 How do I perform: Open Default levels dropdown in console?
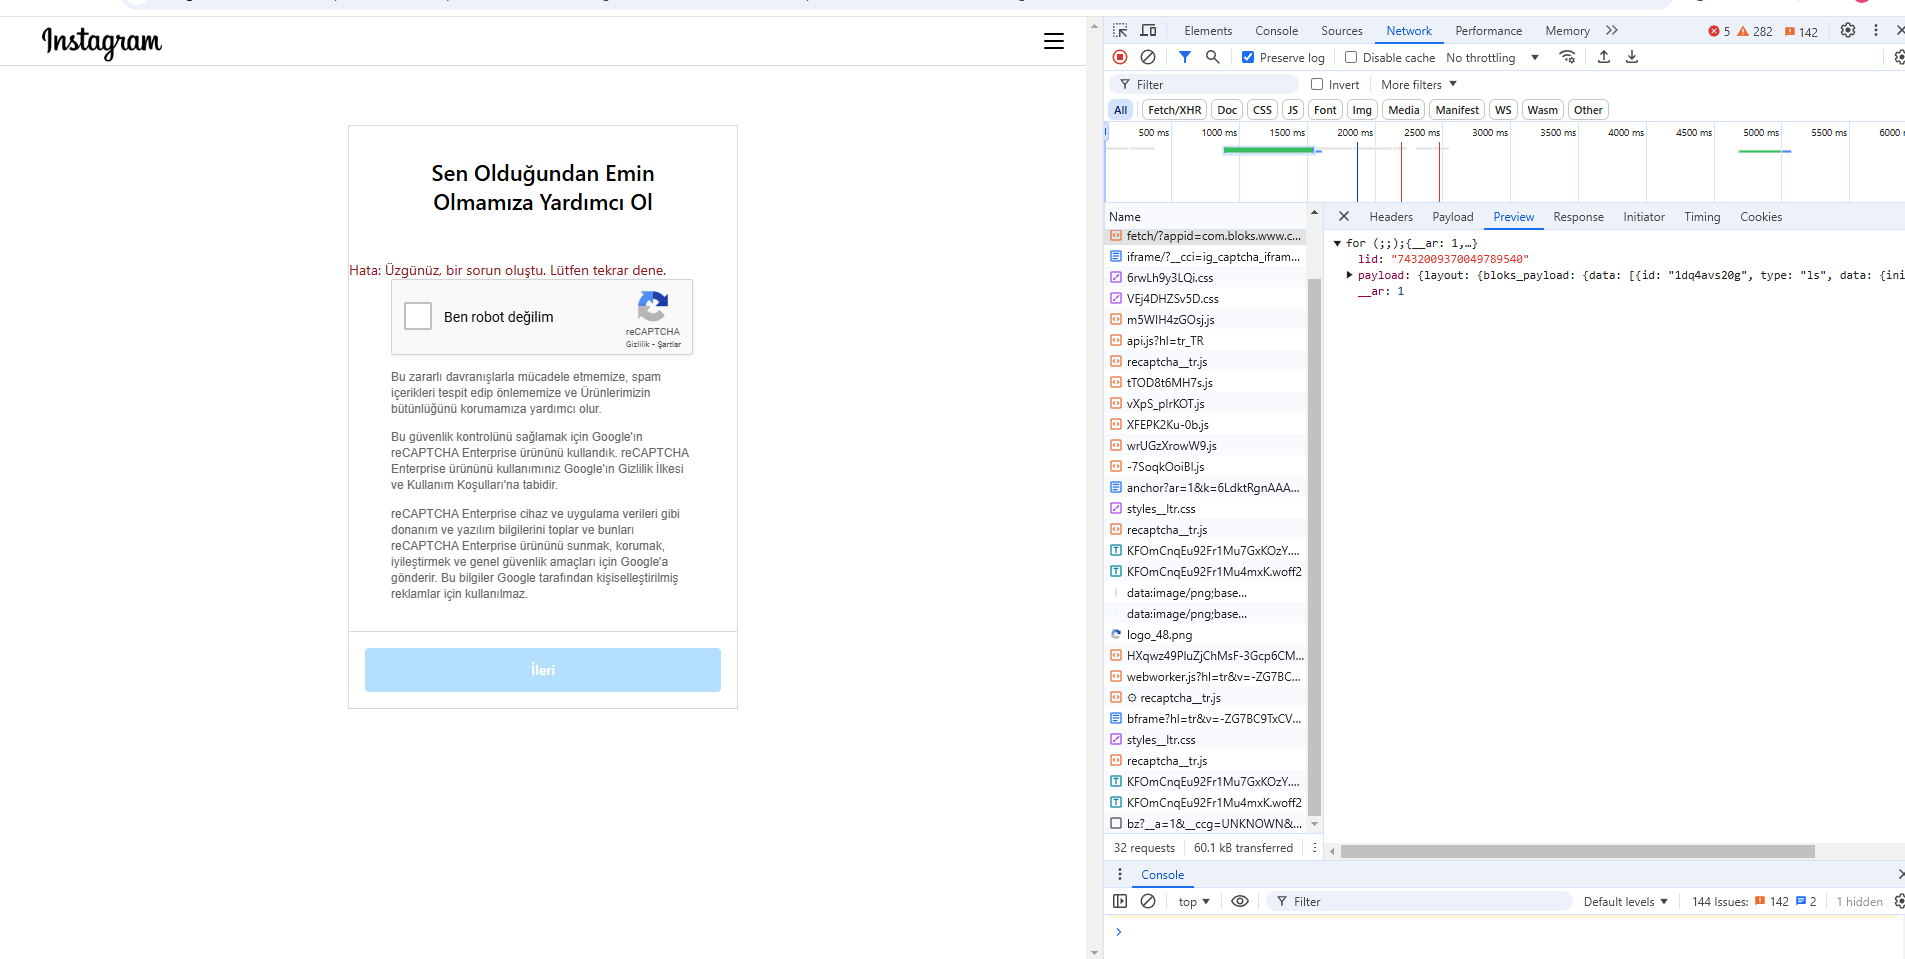coord(1626,901)
